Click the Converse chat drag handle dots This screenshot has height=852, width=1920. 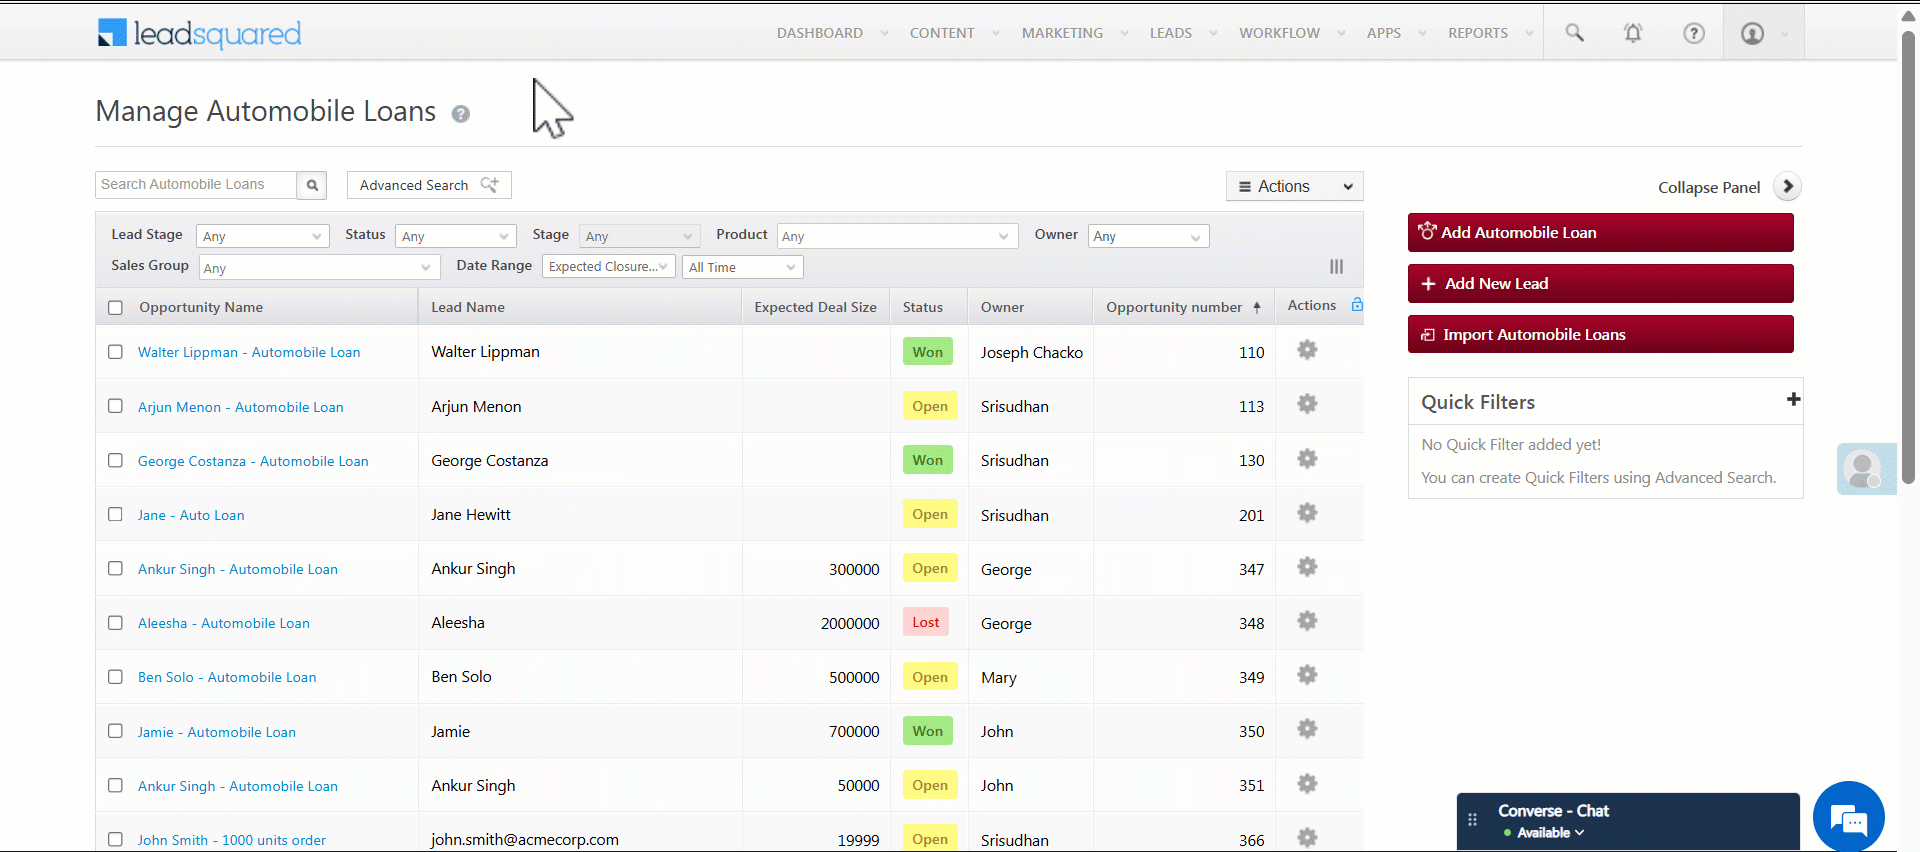[x=1472, y=820]
